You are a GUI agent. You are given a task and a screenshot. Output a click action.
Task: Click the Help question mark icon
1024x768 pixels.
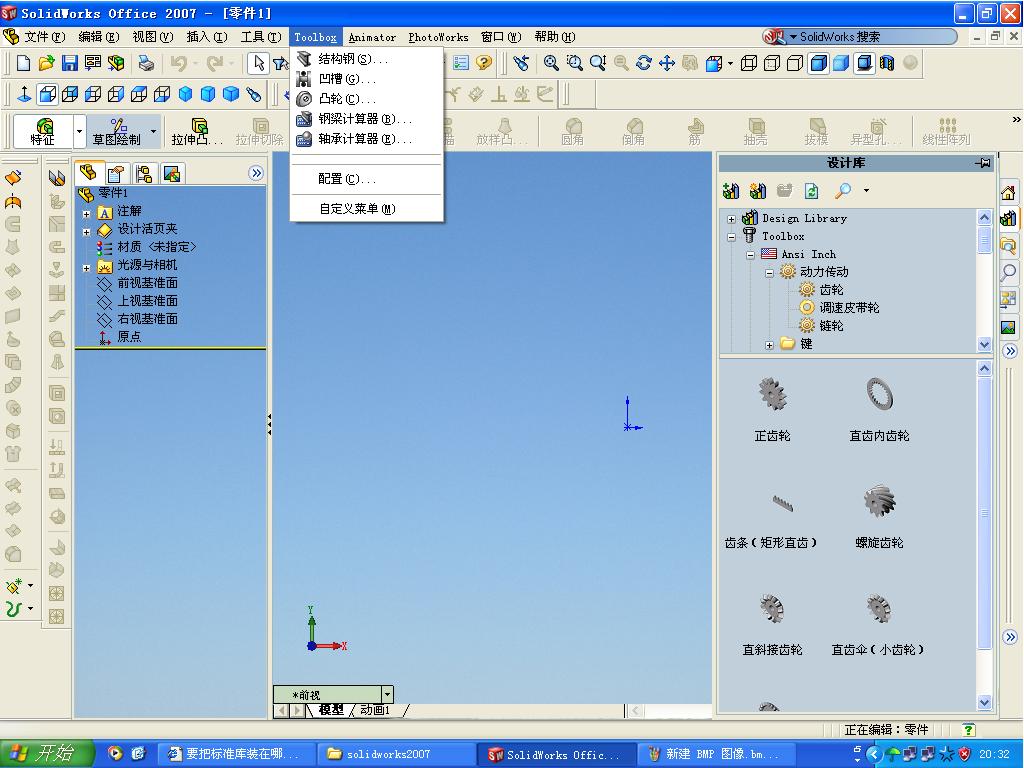click(x=484, y=63)
